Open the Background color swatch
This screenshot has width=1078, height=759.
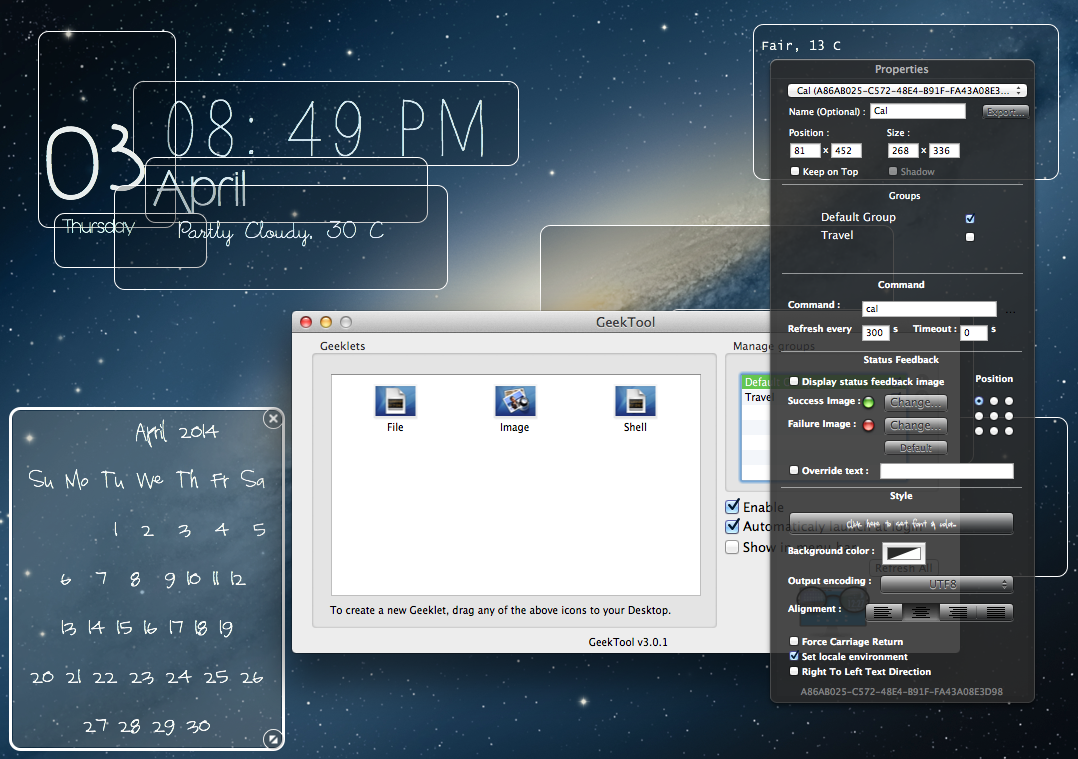[903, 553]
